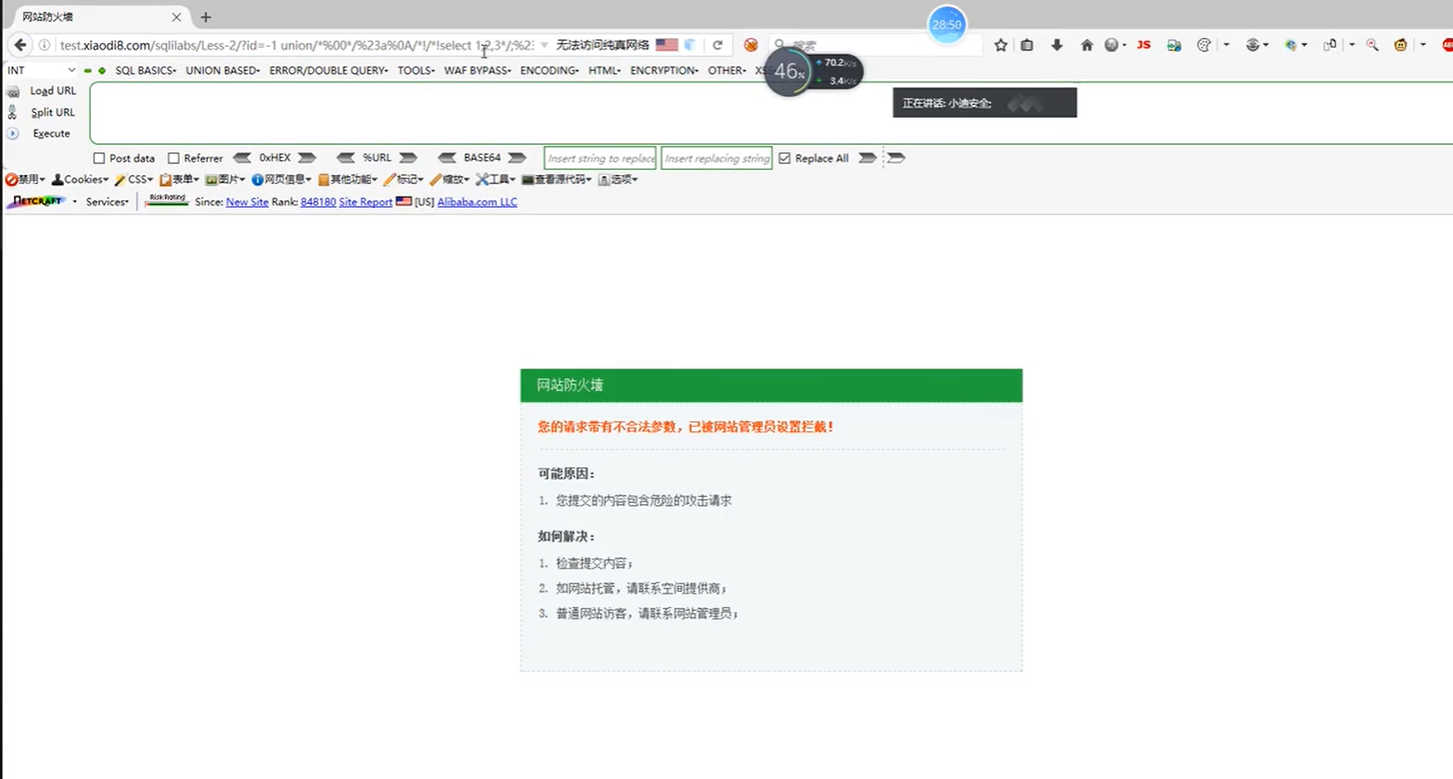The width and height of the screenshot is (1453, 779).
Task: Open the 848180 rank link
Action: pyautogui.click(x=318, y=202)
